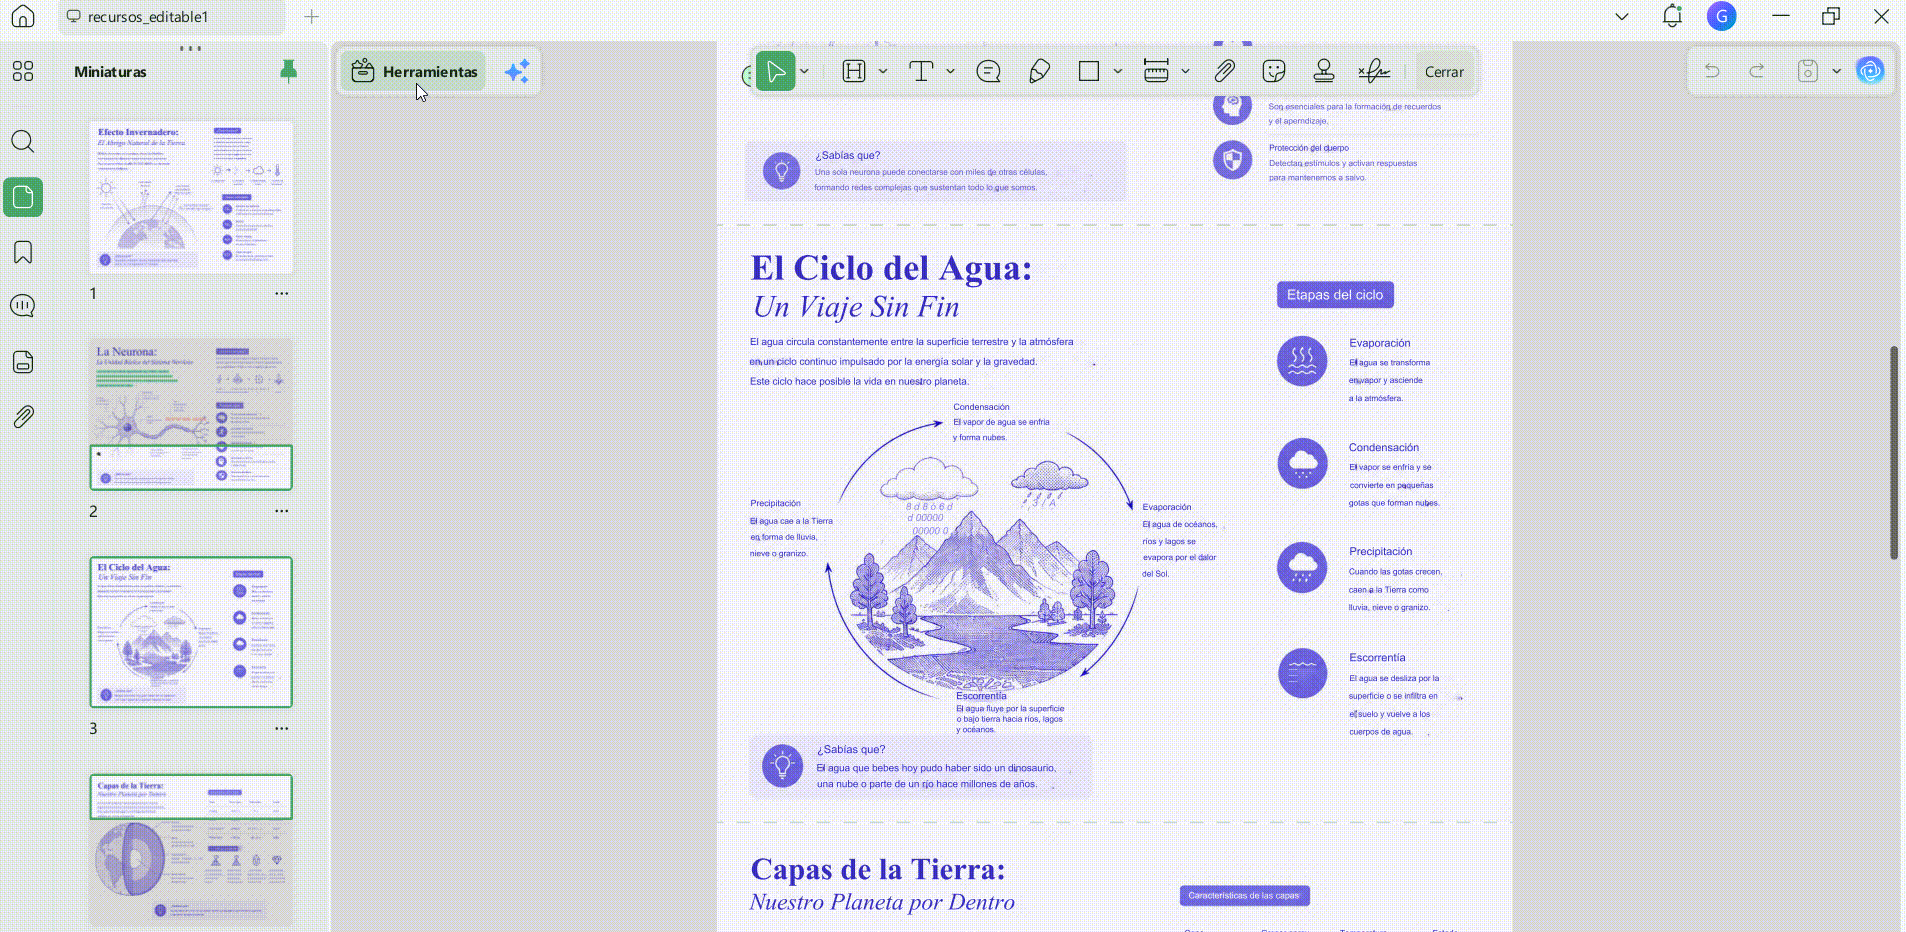The width and height of the screenshot is (1906, 932).
Task: Click the "Capas de la Tierra:" heading
Action: pos(878,869)
